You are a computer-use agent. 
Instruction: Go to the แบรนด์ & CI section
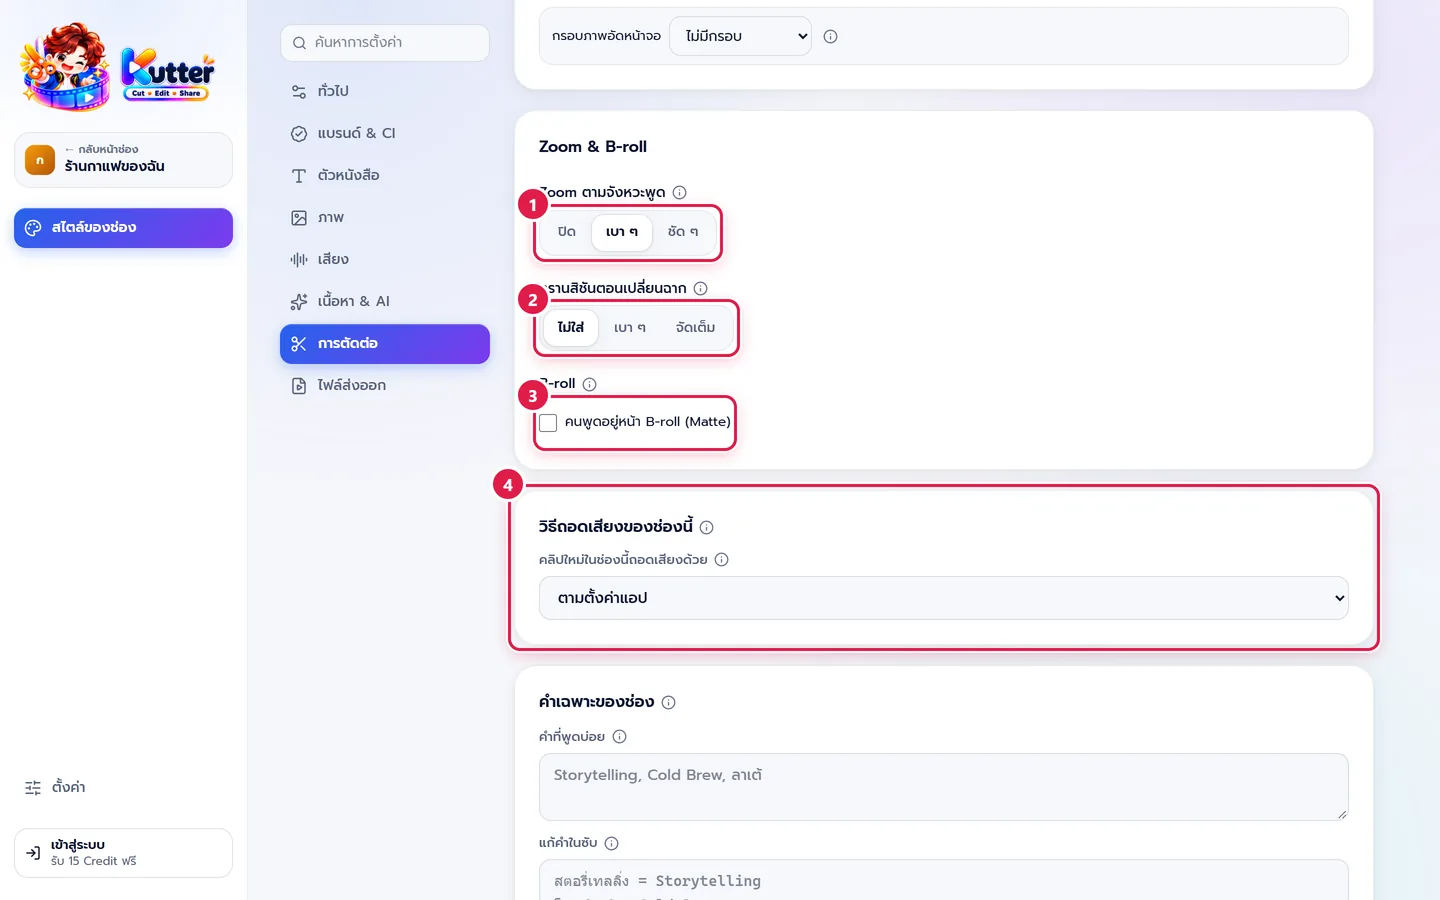point(385,133)
